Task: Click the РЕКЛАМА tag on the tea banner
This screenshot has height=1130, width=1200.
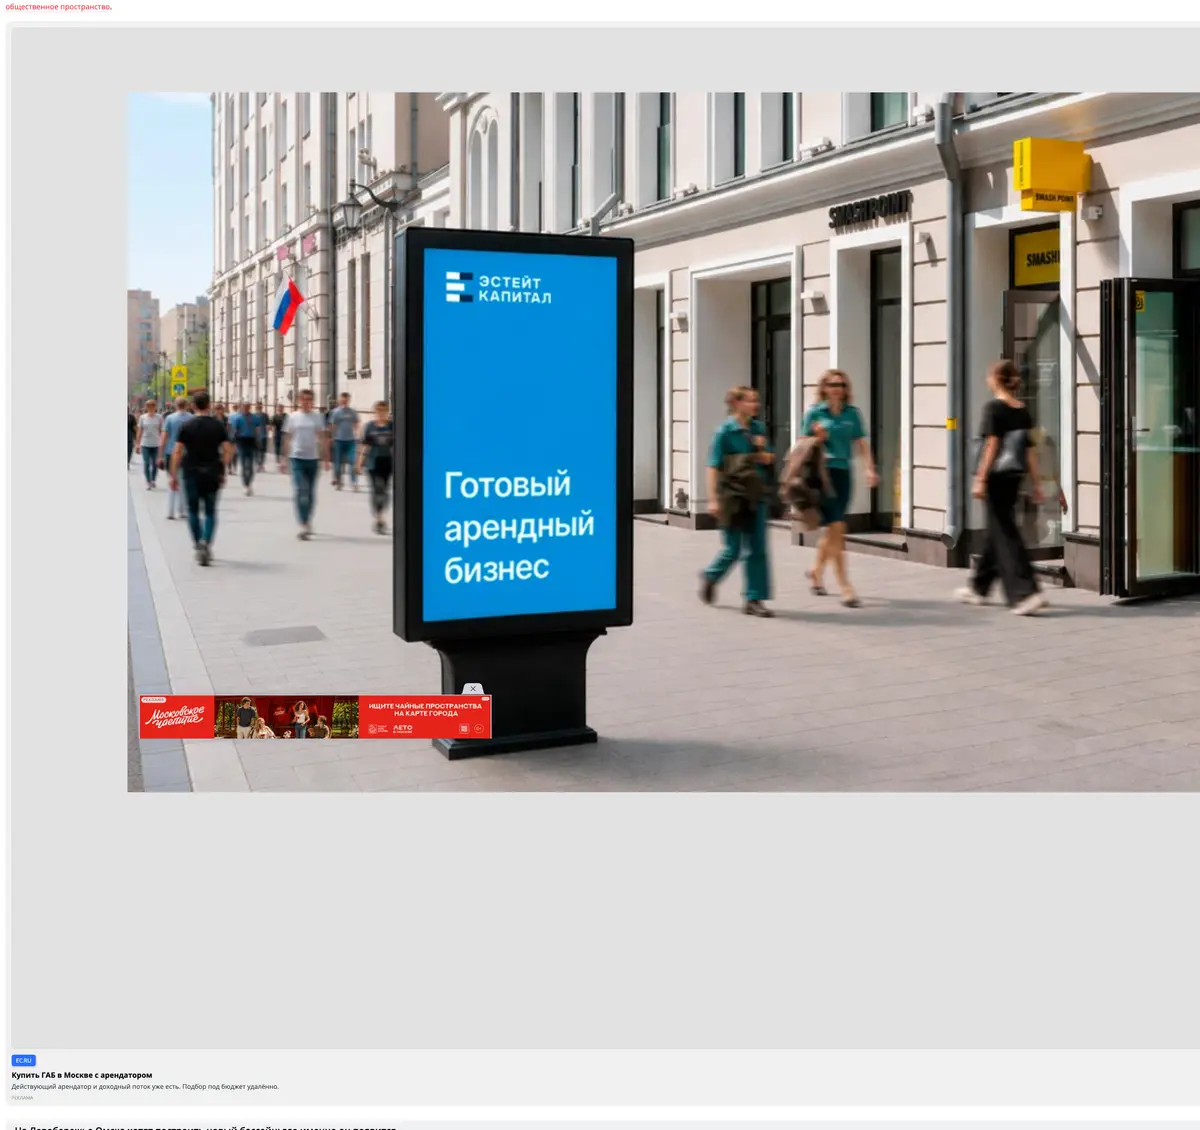Action: 153,699
